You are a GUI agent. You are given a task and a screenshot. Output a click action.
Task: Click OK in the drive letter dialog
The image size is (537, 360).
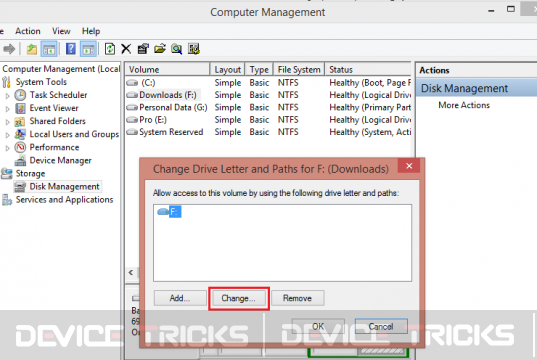coord(318,326)
